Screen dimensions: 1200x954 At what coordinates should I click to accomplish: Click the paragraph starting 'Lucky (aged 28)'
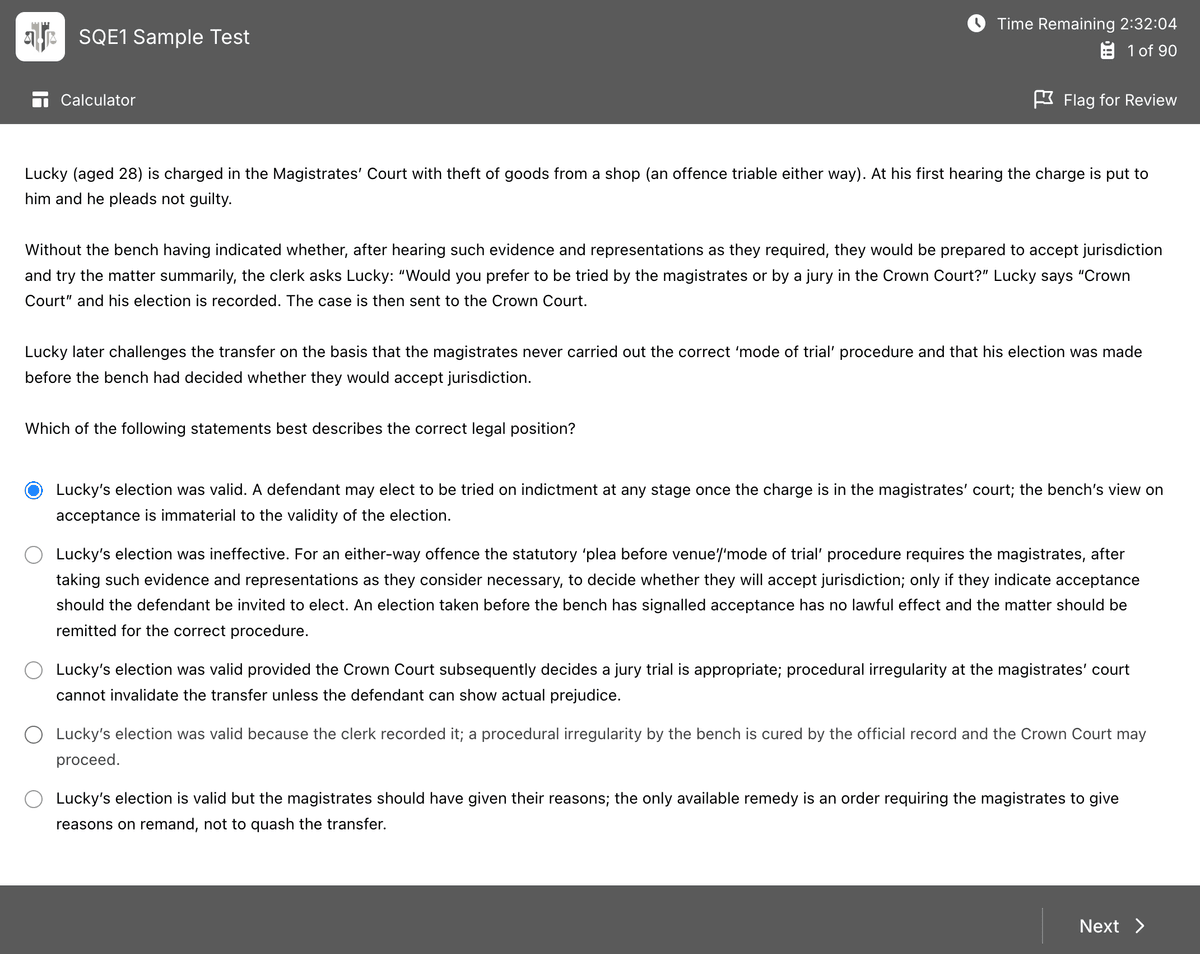click(x=586, y=186)
